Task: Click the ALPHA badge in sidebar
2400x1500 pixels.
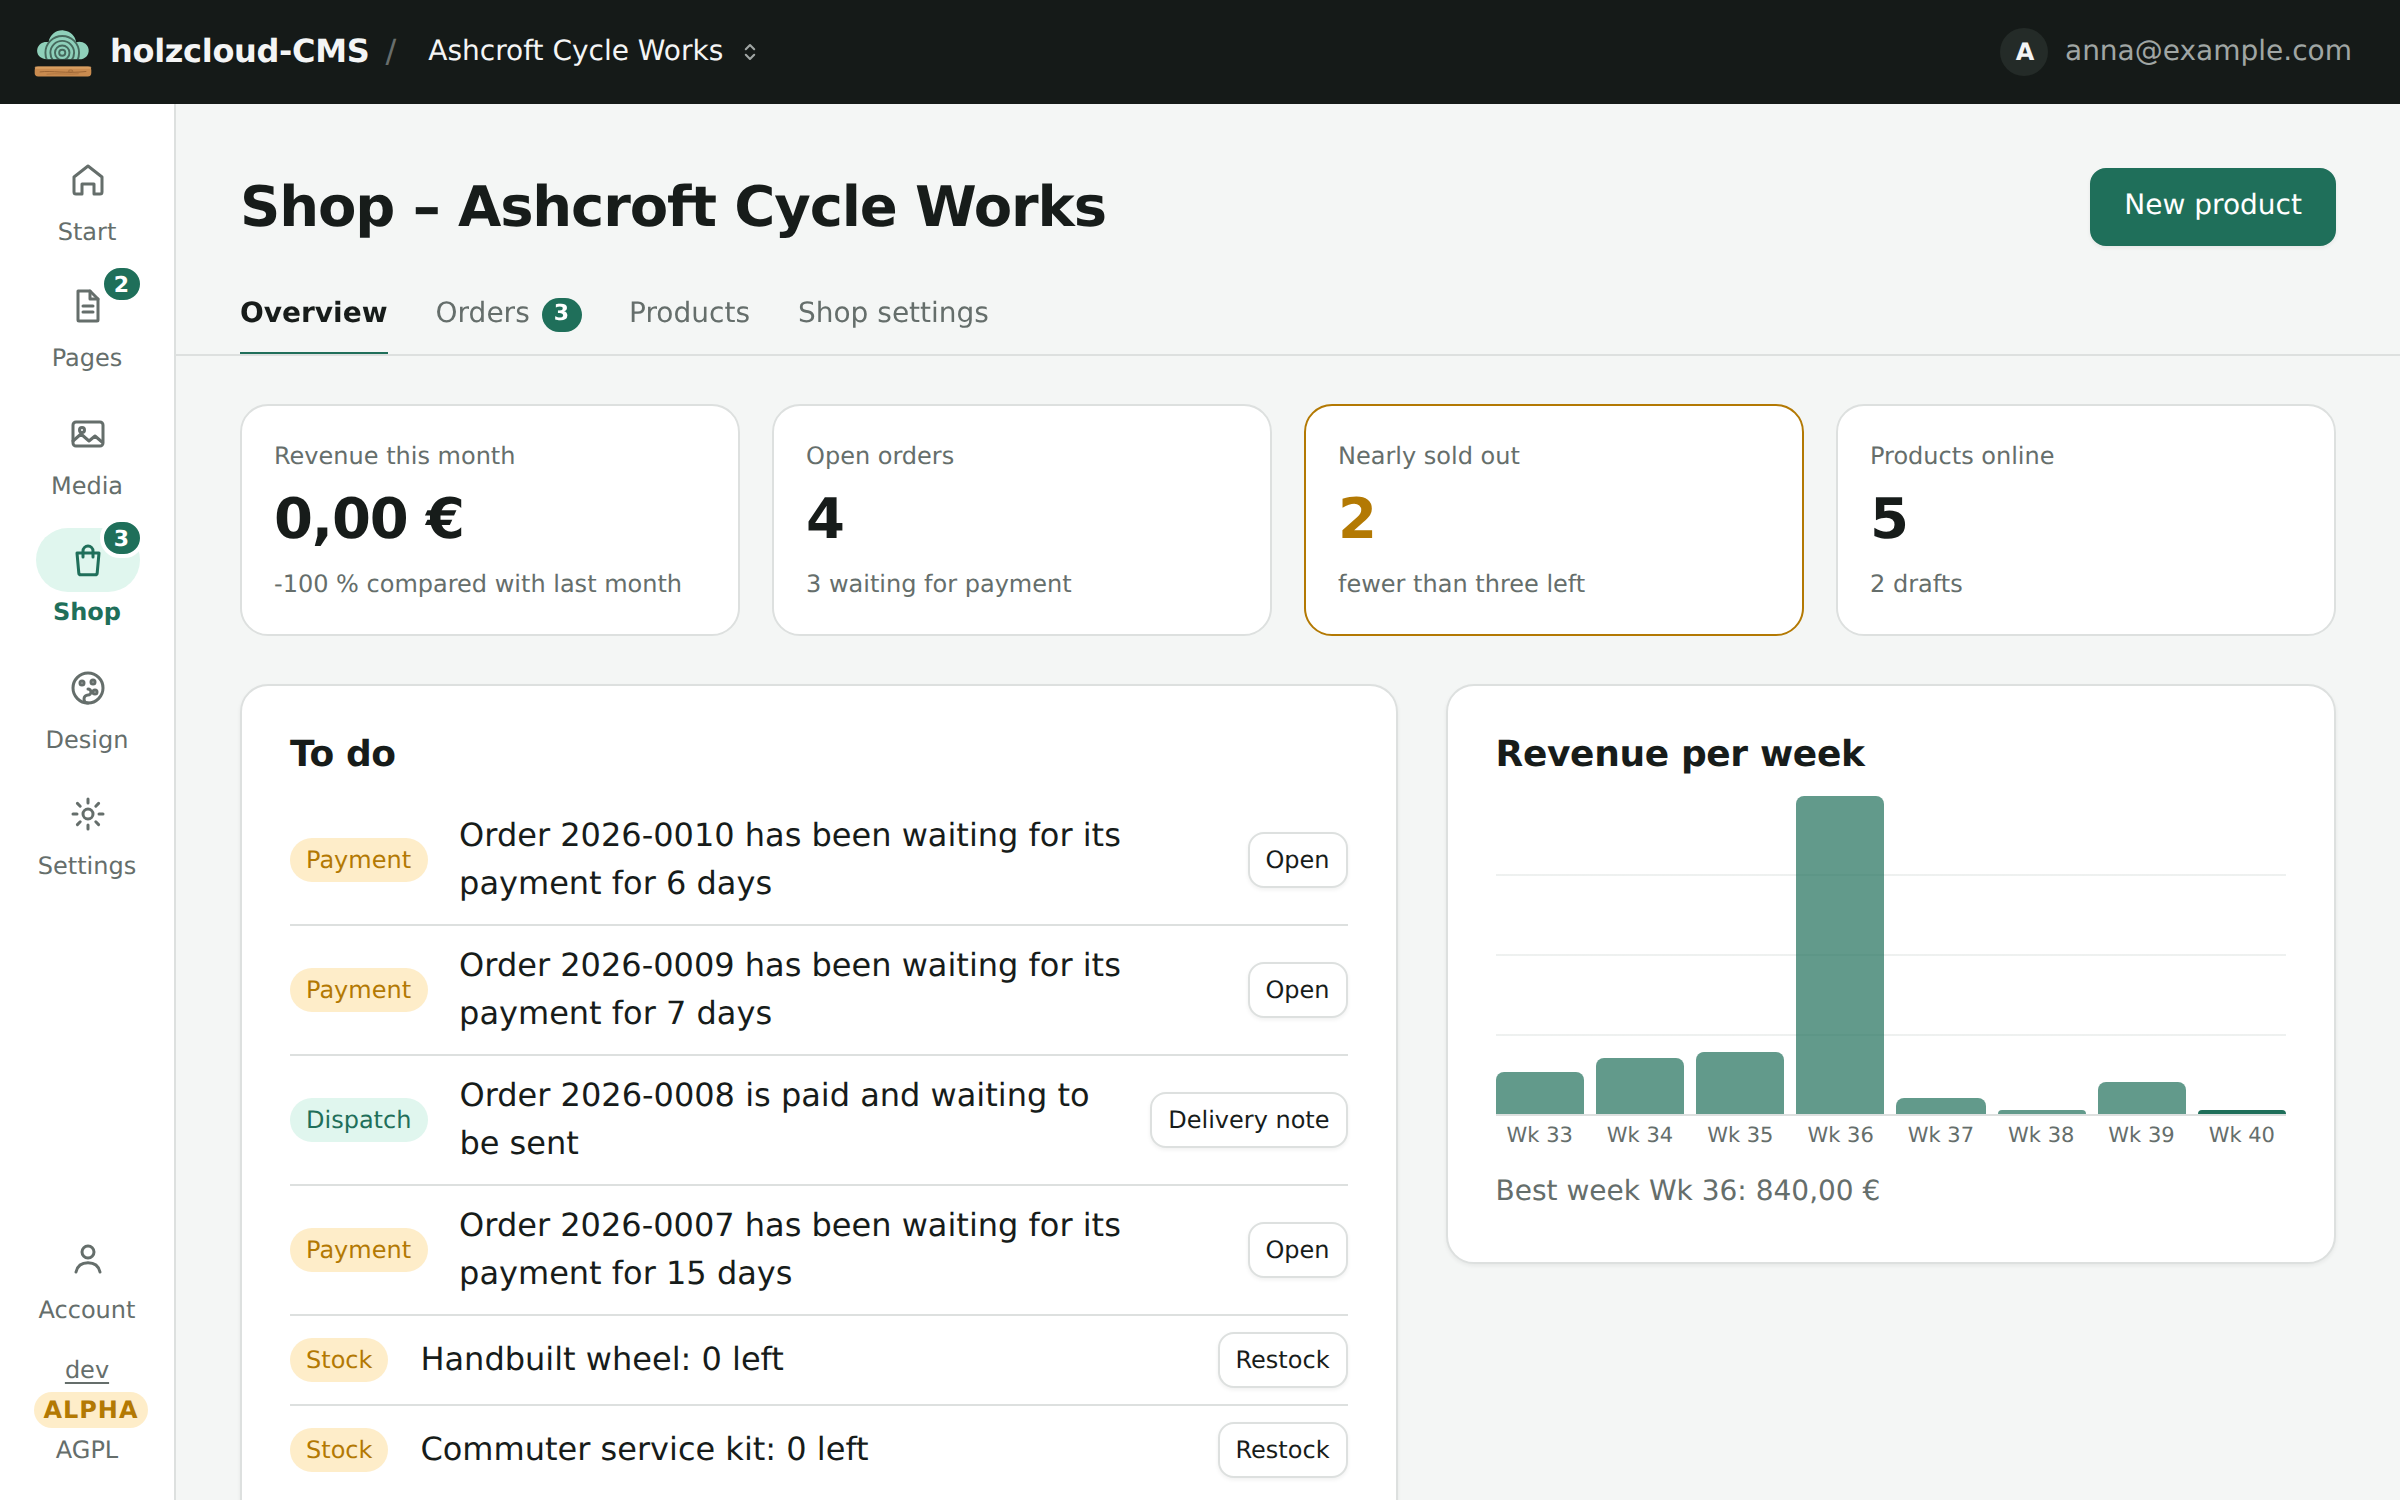Action: [x=90, y=1410]
